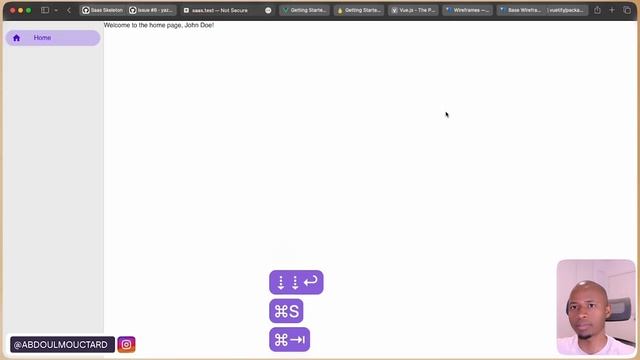Viewport: 640px width, 360px height.
Task: Click the GitHub icon on Saas Skeleton tab
Action: 86,10
